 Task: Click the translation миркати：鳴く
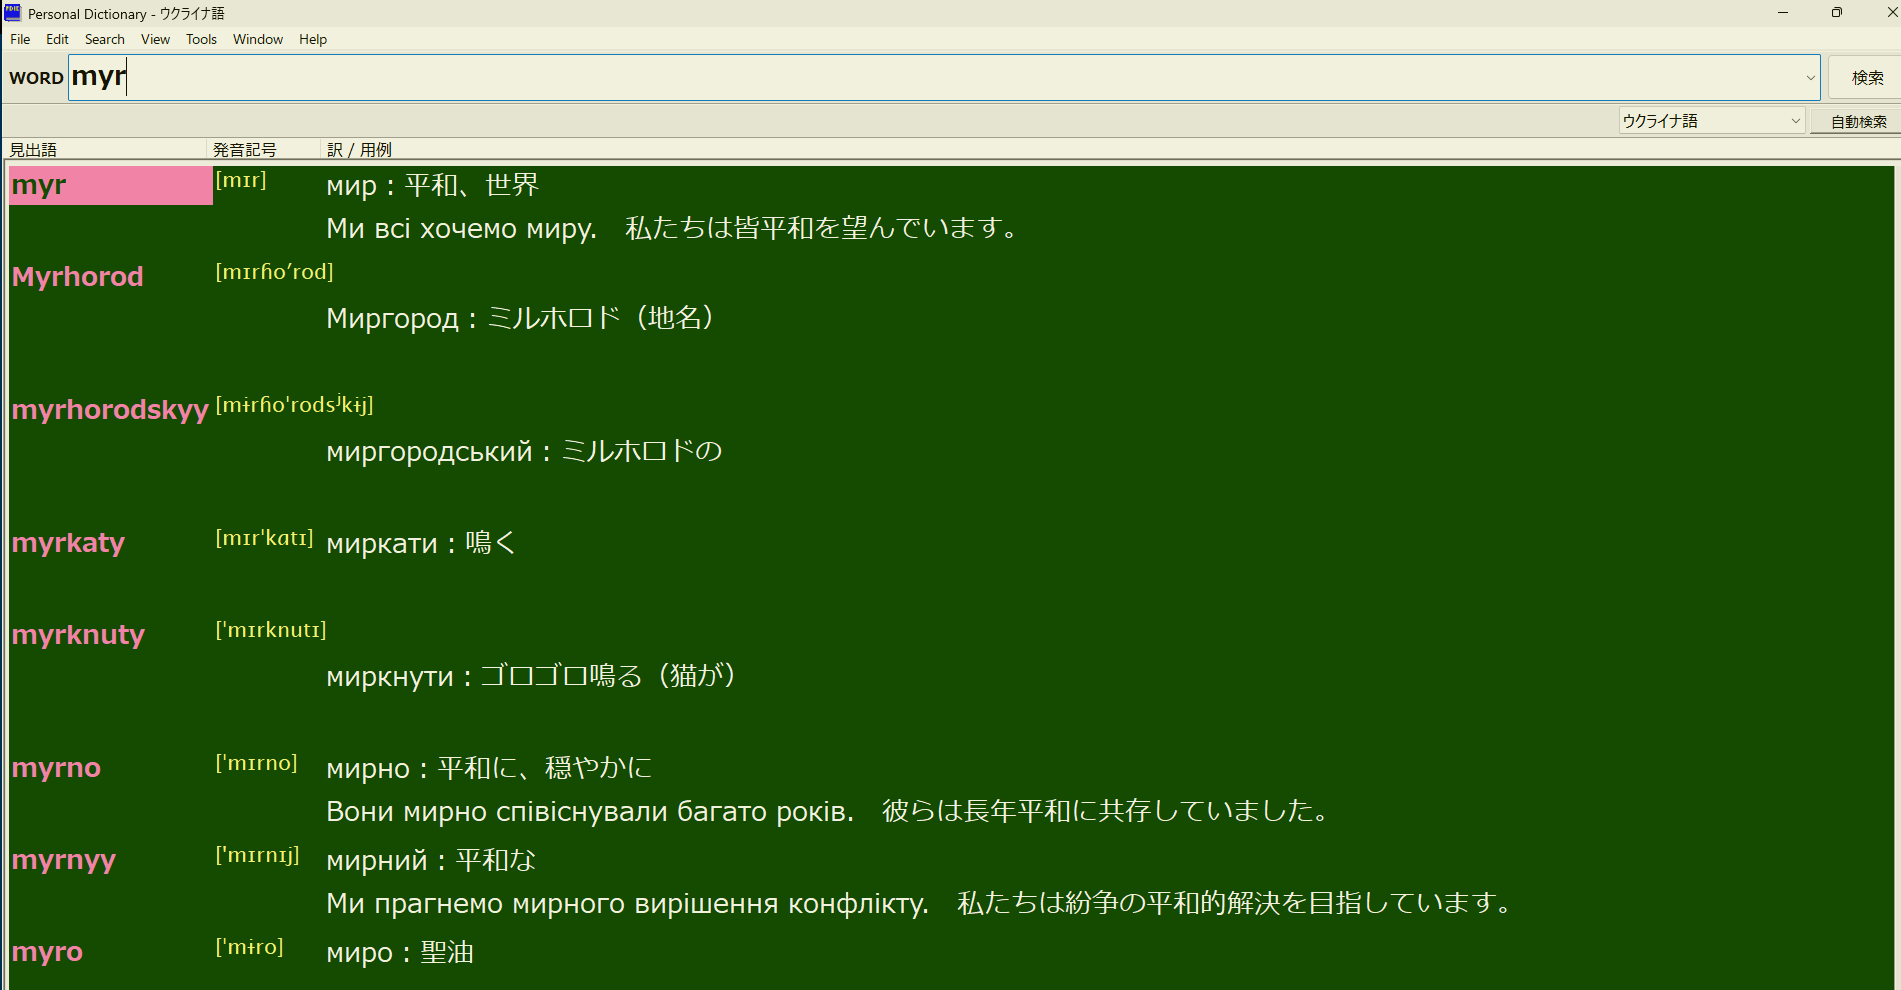tap(421, 543)
